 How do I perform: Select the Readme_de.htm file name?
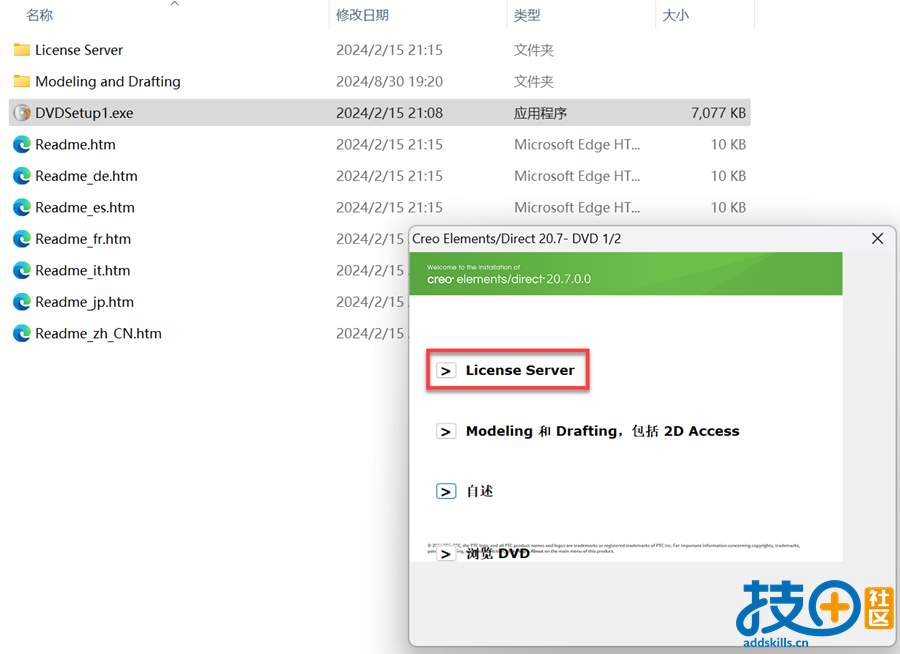pyautogui.click(x=86, y=176)
